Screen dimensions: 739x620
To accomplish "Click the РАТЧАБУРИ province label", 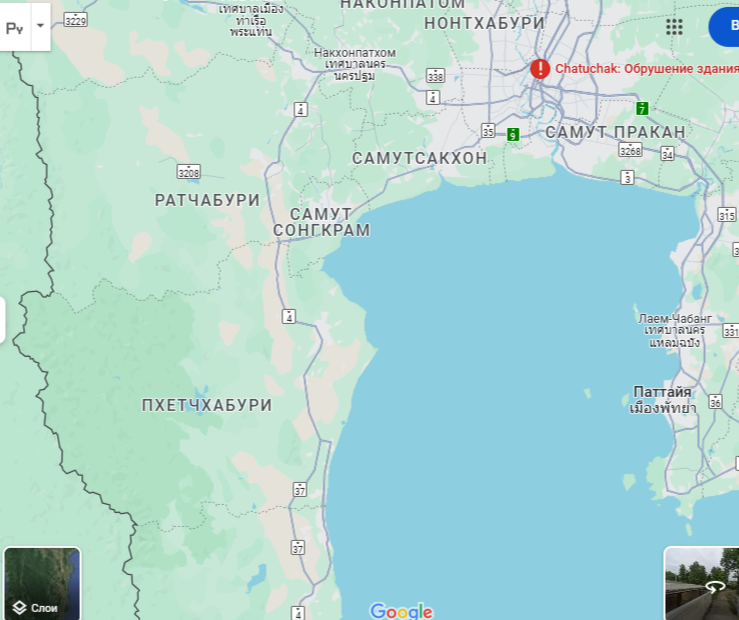I will pos(207,200).
